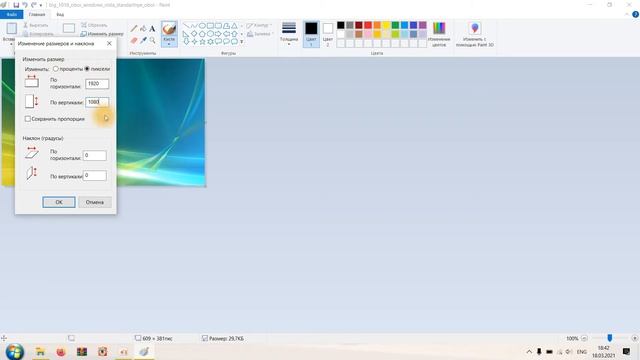Viewport: 640px width, 360px height.
Task: Select the проценты radio button
Action: point(56,69)
